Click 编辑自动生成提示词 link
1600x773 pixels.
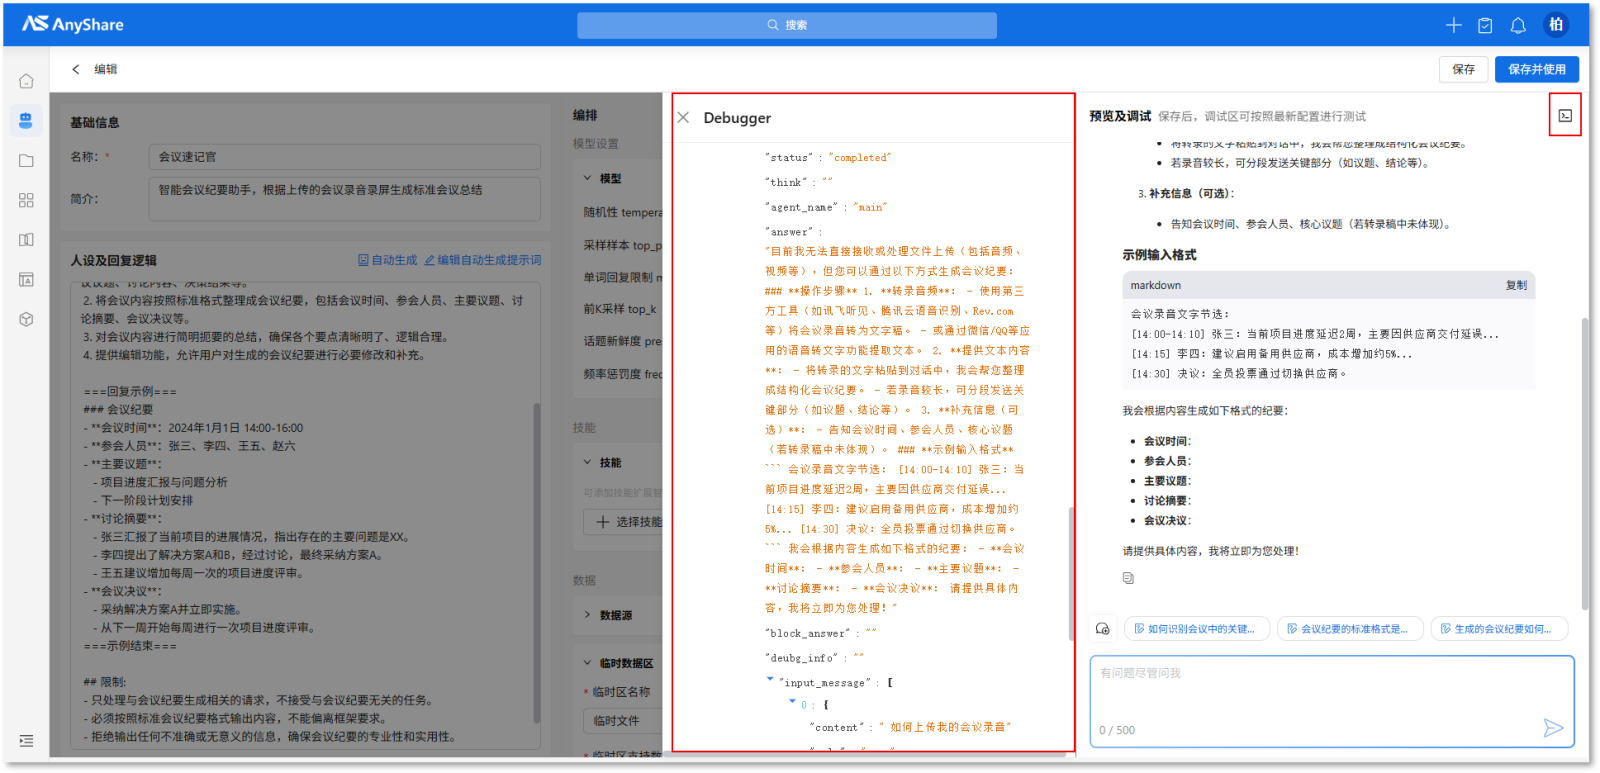pyautogui.click(x=483, y=260)
